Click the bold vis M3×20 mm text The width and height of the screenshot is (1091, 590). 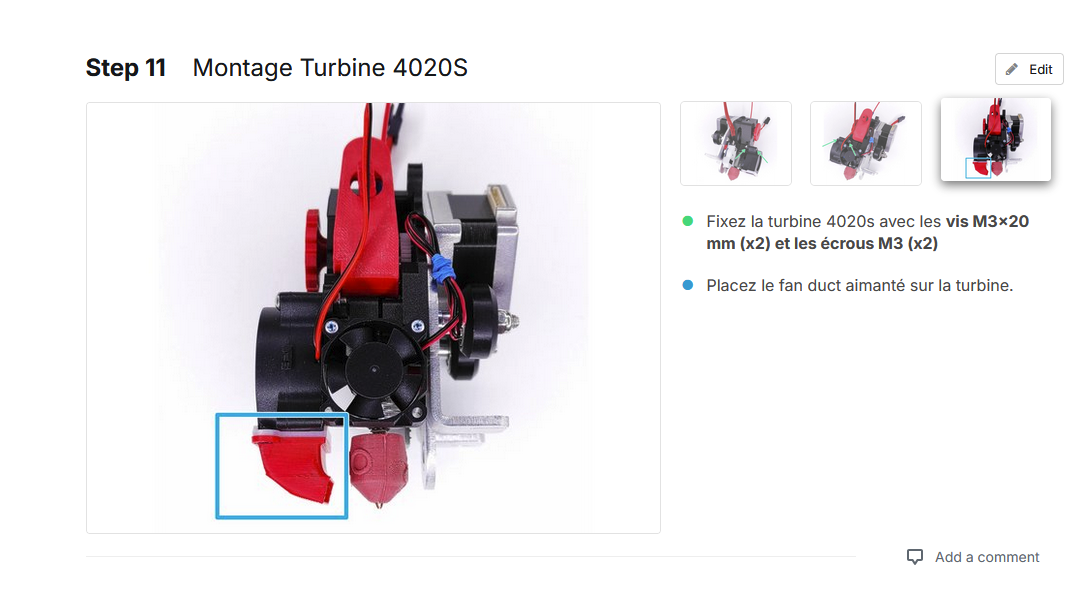[x=868, y=232]
